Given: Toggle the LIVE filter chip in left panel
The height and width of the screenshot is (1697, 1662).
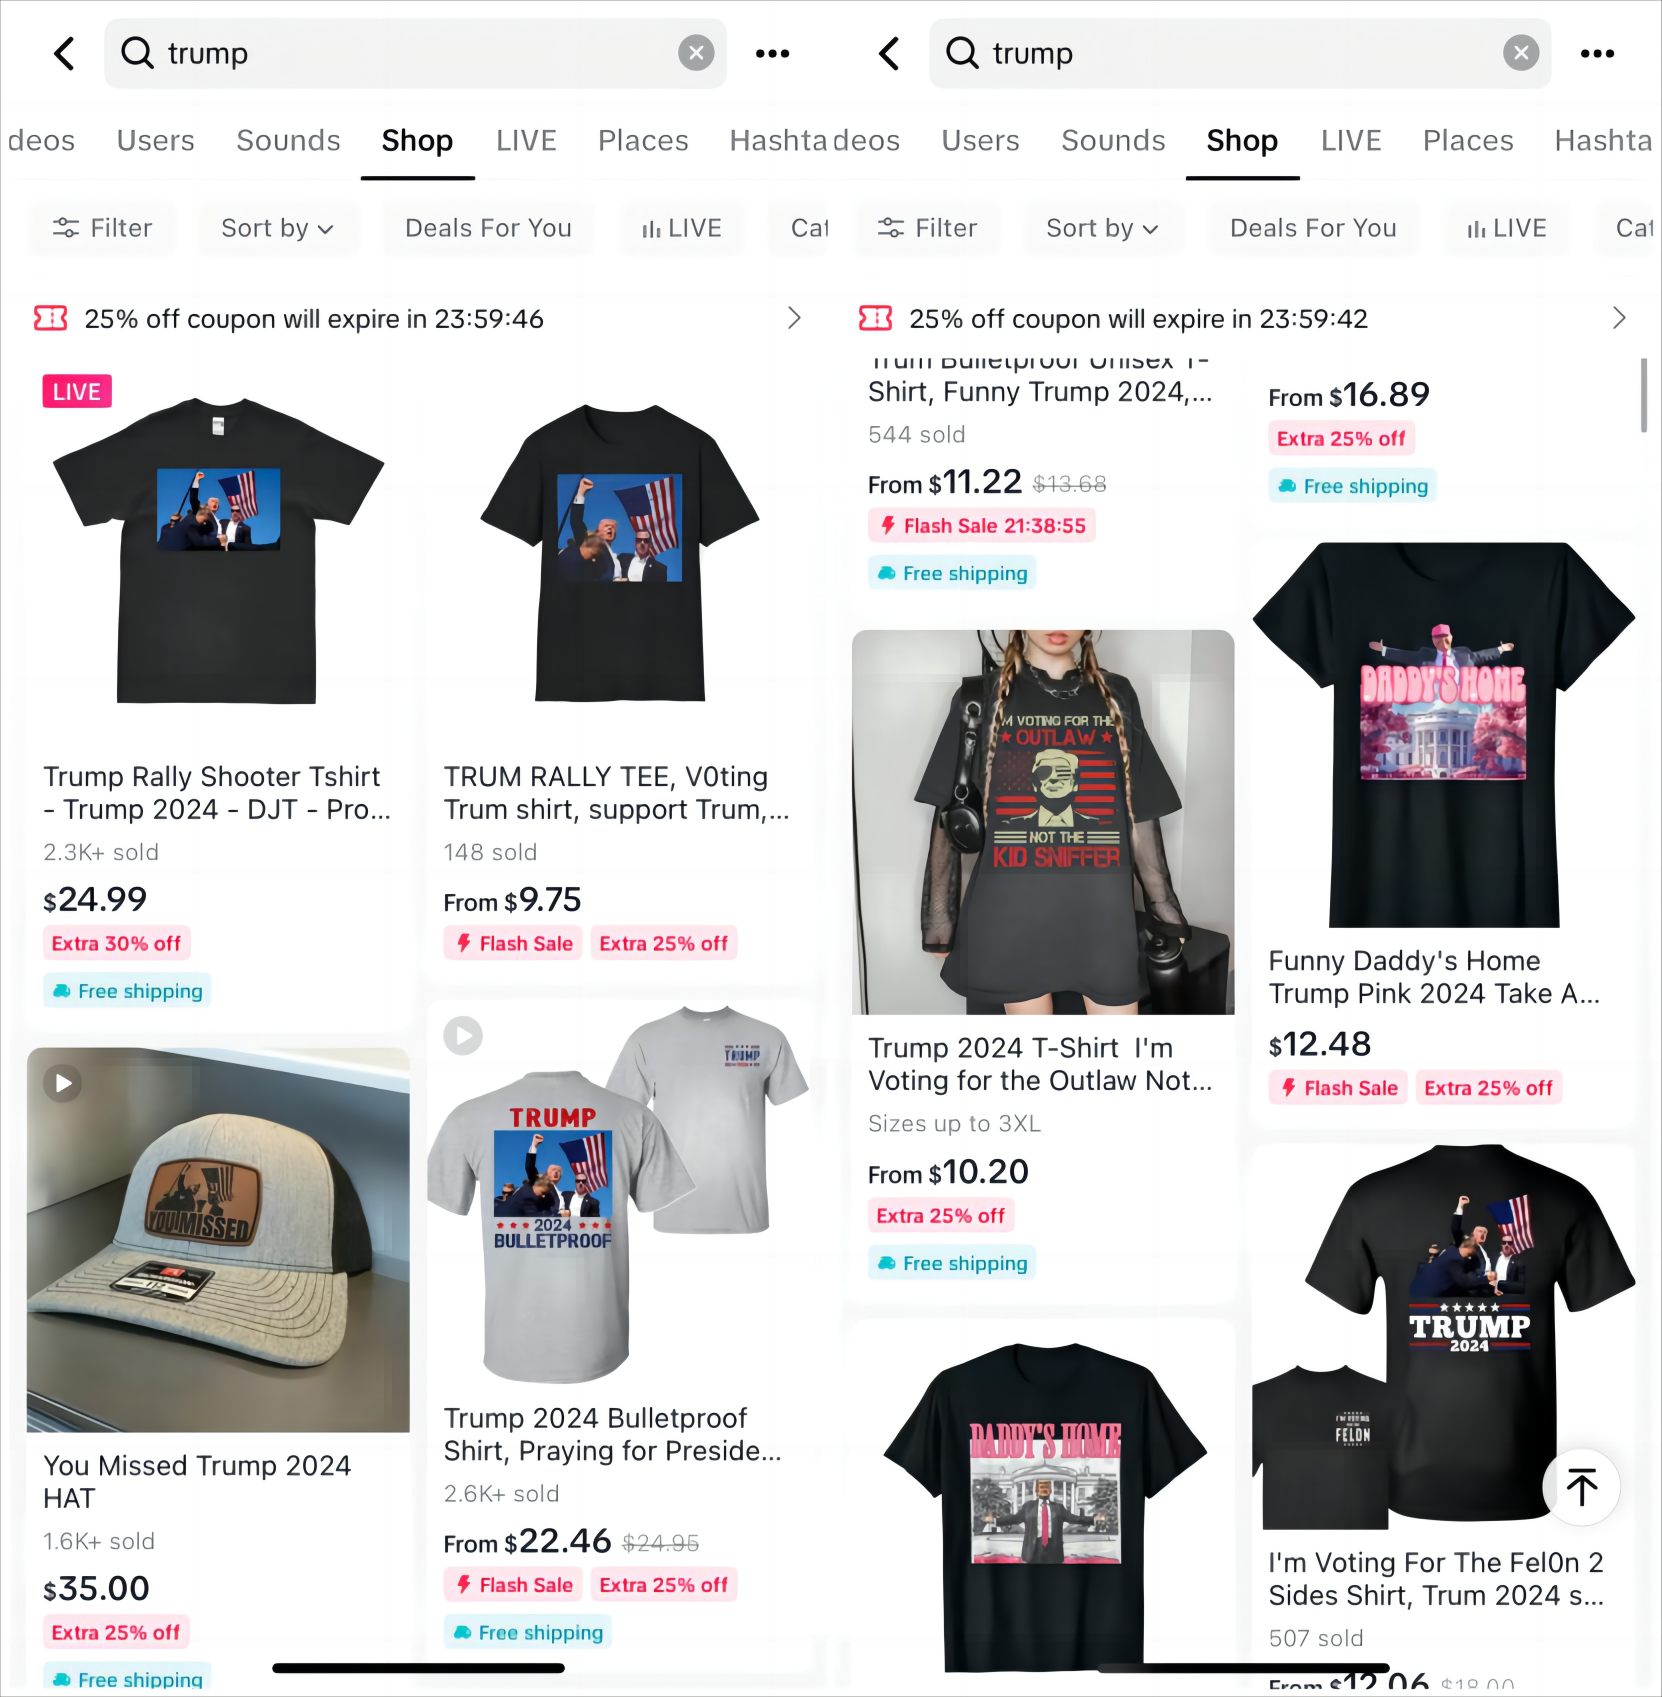Looking at the screenshot, I should pyautogui.click(x=682, y=229).
